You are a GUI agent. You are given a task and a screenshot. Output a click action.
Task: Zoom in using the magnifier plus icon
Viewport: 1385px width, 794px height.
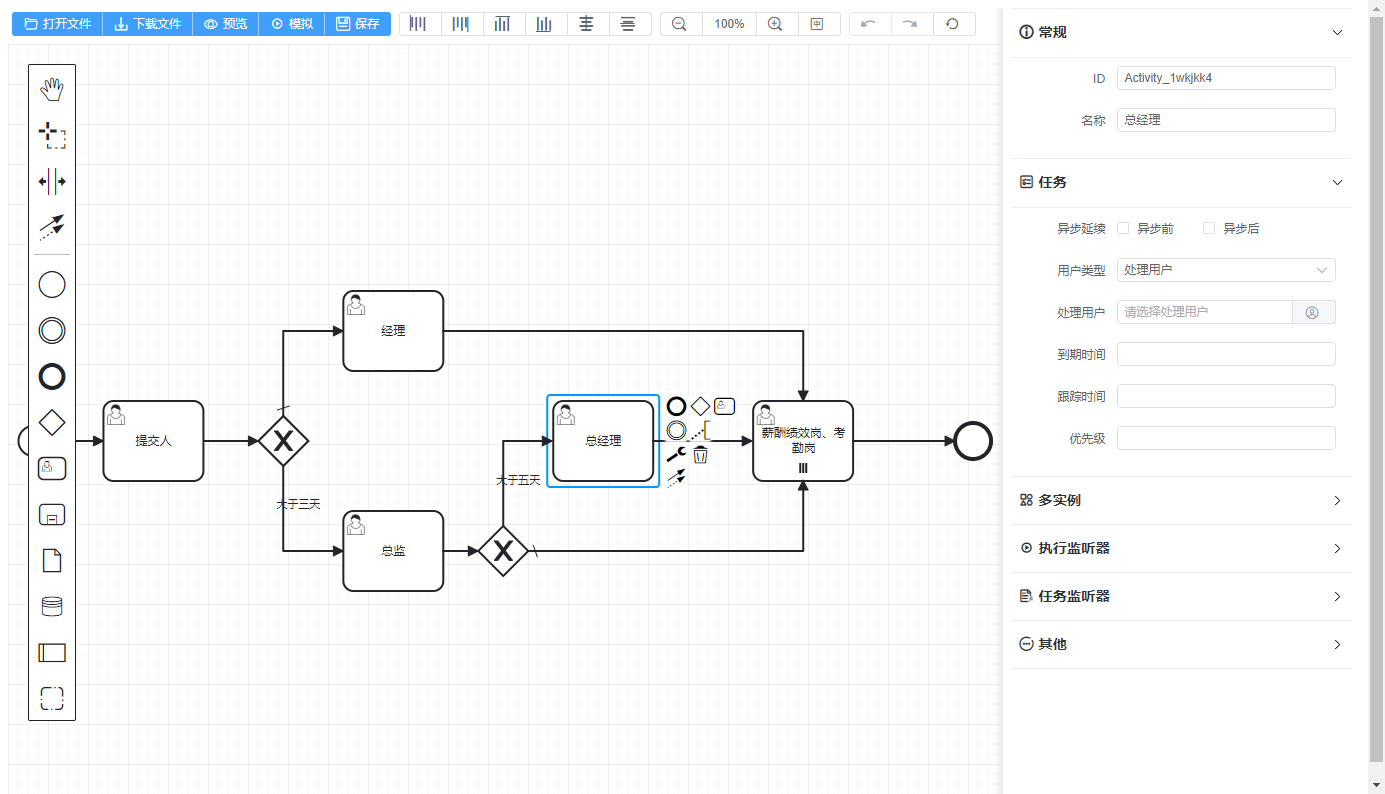tap(776, 23)
